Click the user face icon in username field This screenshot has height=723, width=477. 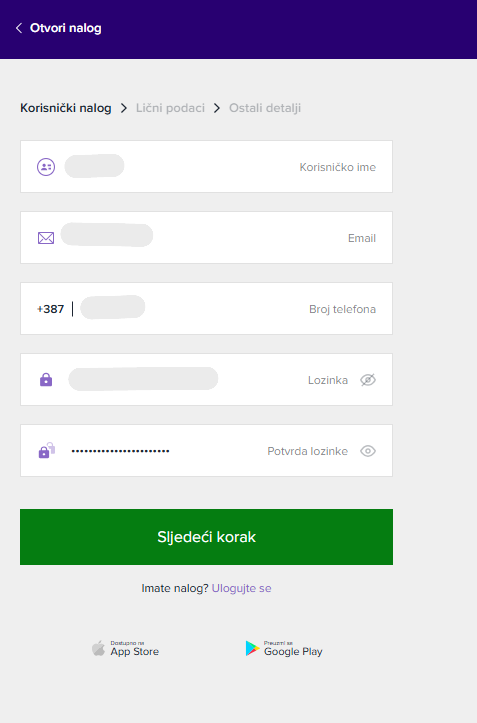(x=46, y=167)
